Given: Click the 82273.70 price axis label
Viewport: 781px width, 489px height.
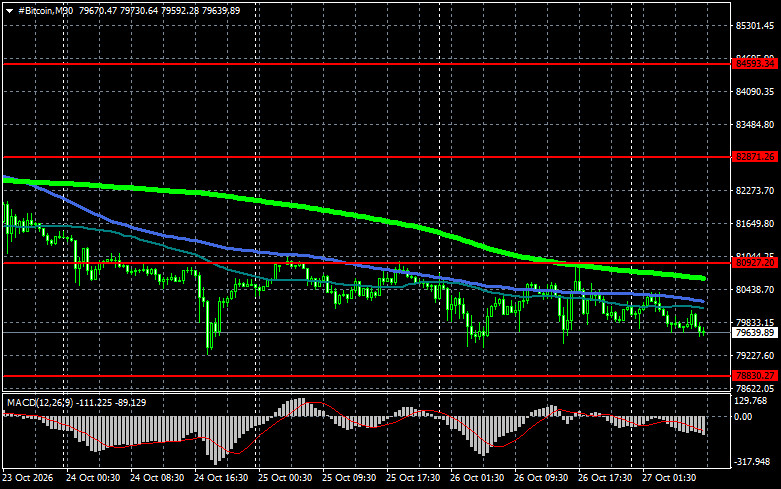Looking at the screenshot, I should point(755,191).
